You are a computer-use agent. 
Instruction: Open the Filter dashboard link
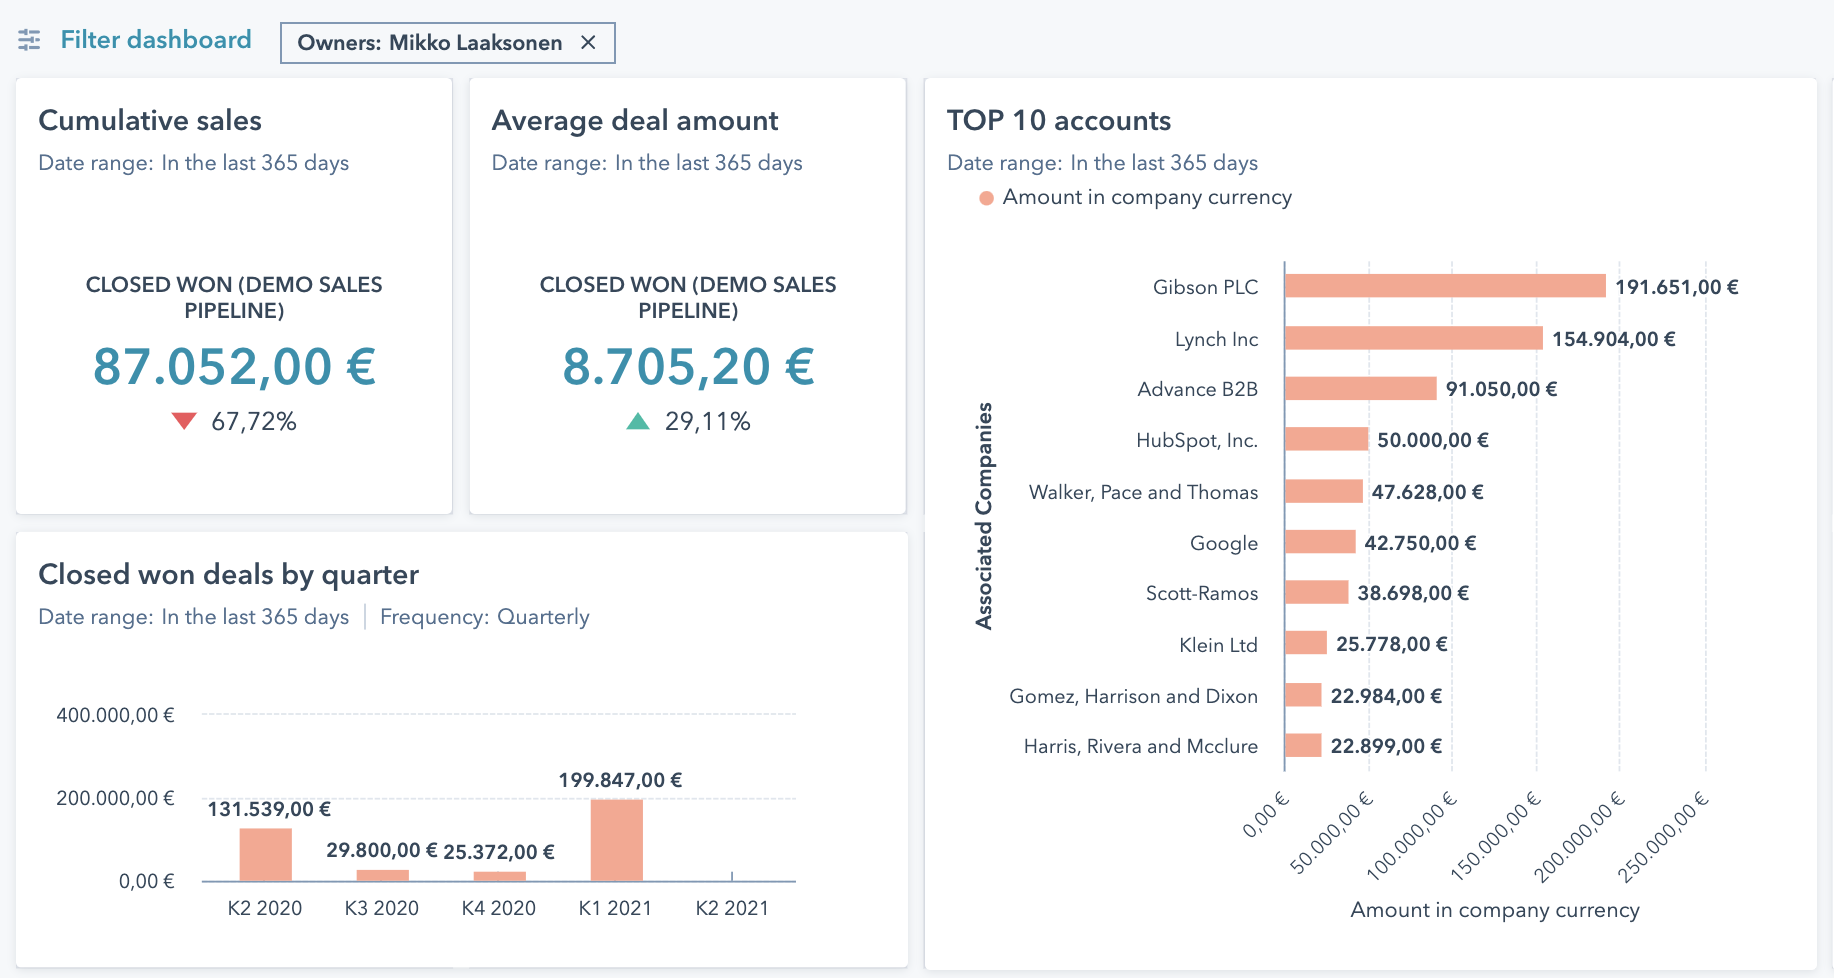click(156, 40)
